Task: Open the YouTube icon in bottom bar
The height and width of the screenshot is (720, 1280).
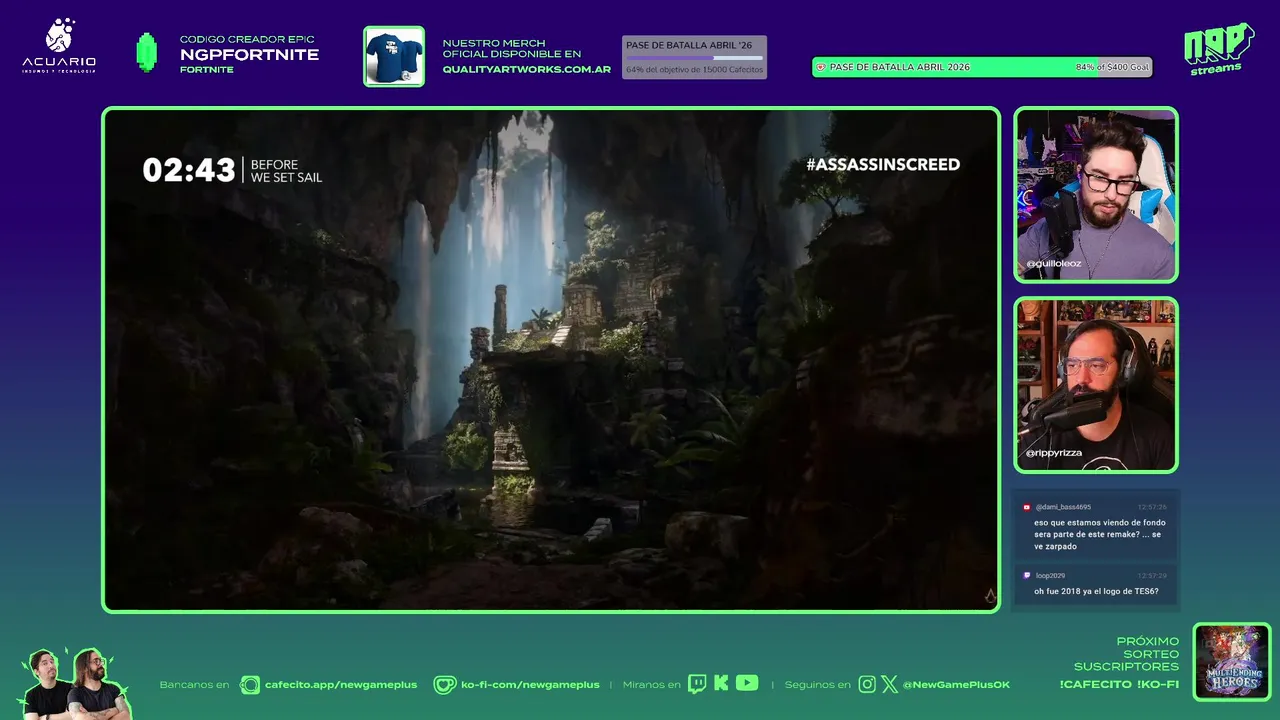Action: pyautogui.click(x=747, y=683)
